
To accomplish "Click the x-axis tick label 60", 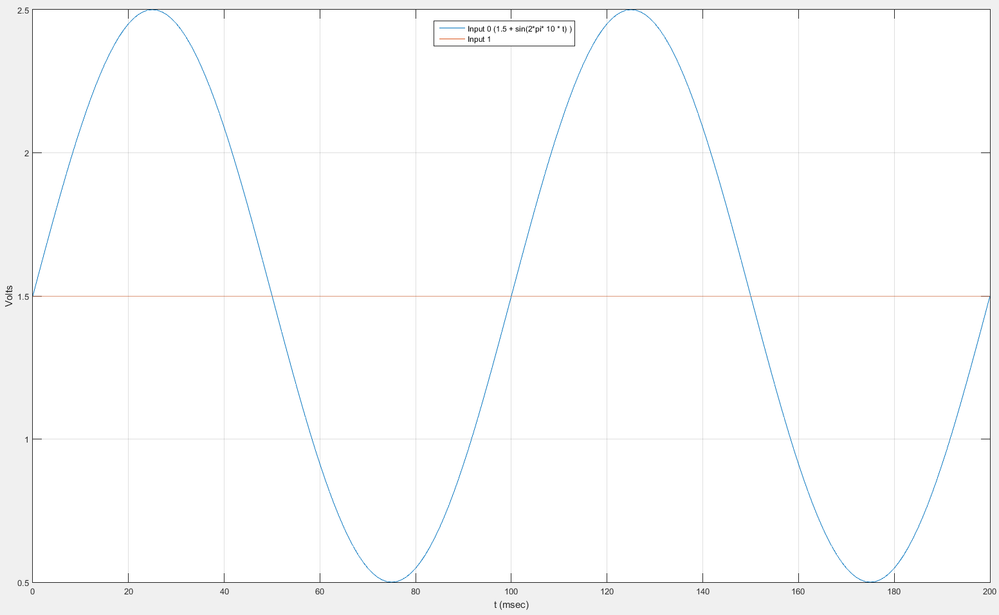I will tap(320, 591).
